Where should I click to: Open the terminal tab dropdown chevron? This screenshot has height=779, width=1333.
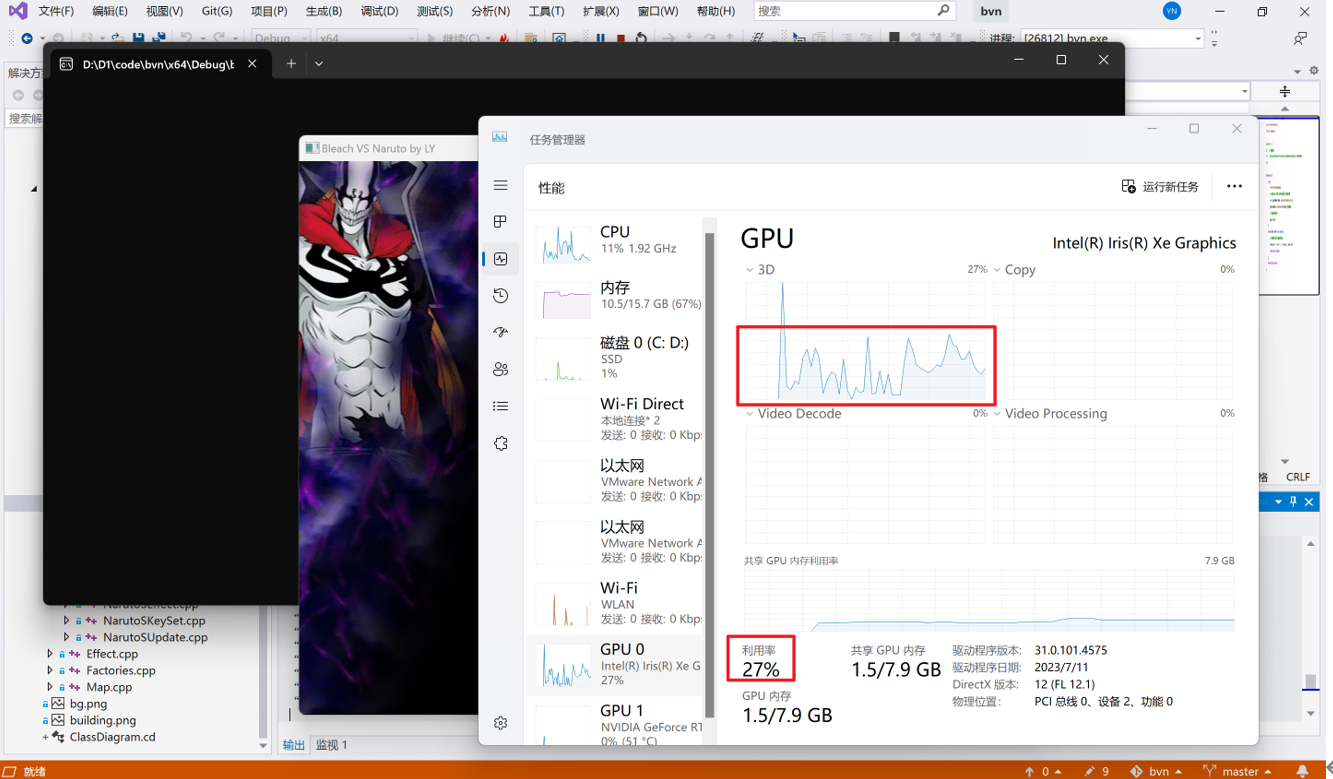coord(319,63)
